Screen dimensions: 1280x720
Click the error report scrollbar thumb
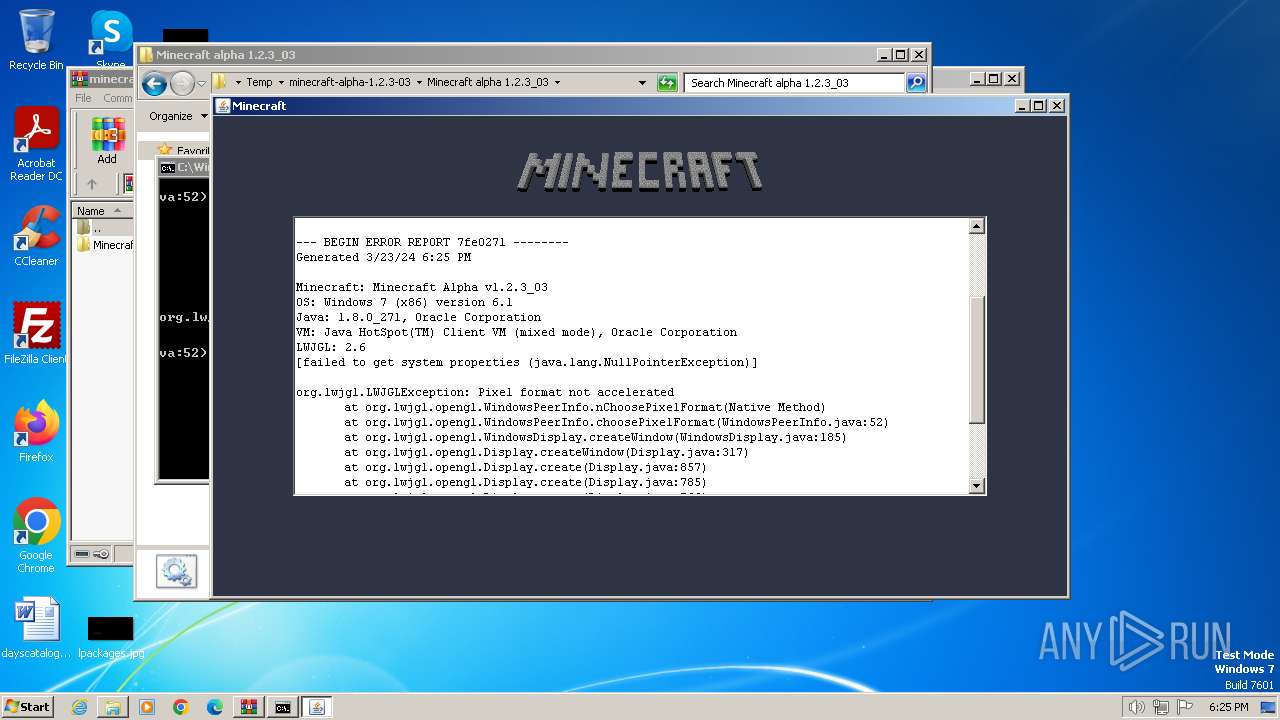(x=977, y=360)
